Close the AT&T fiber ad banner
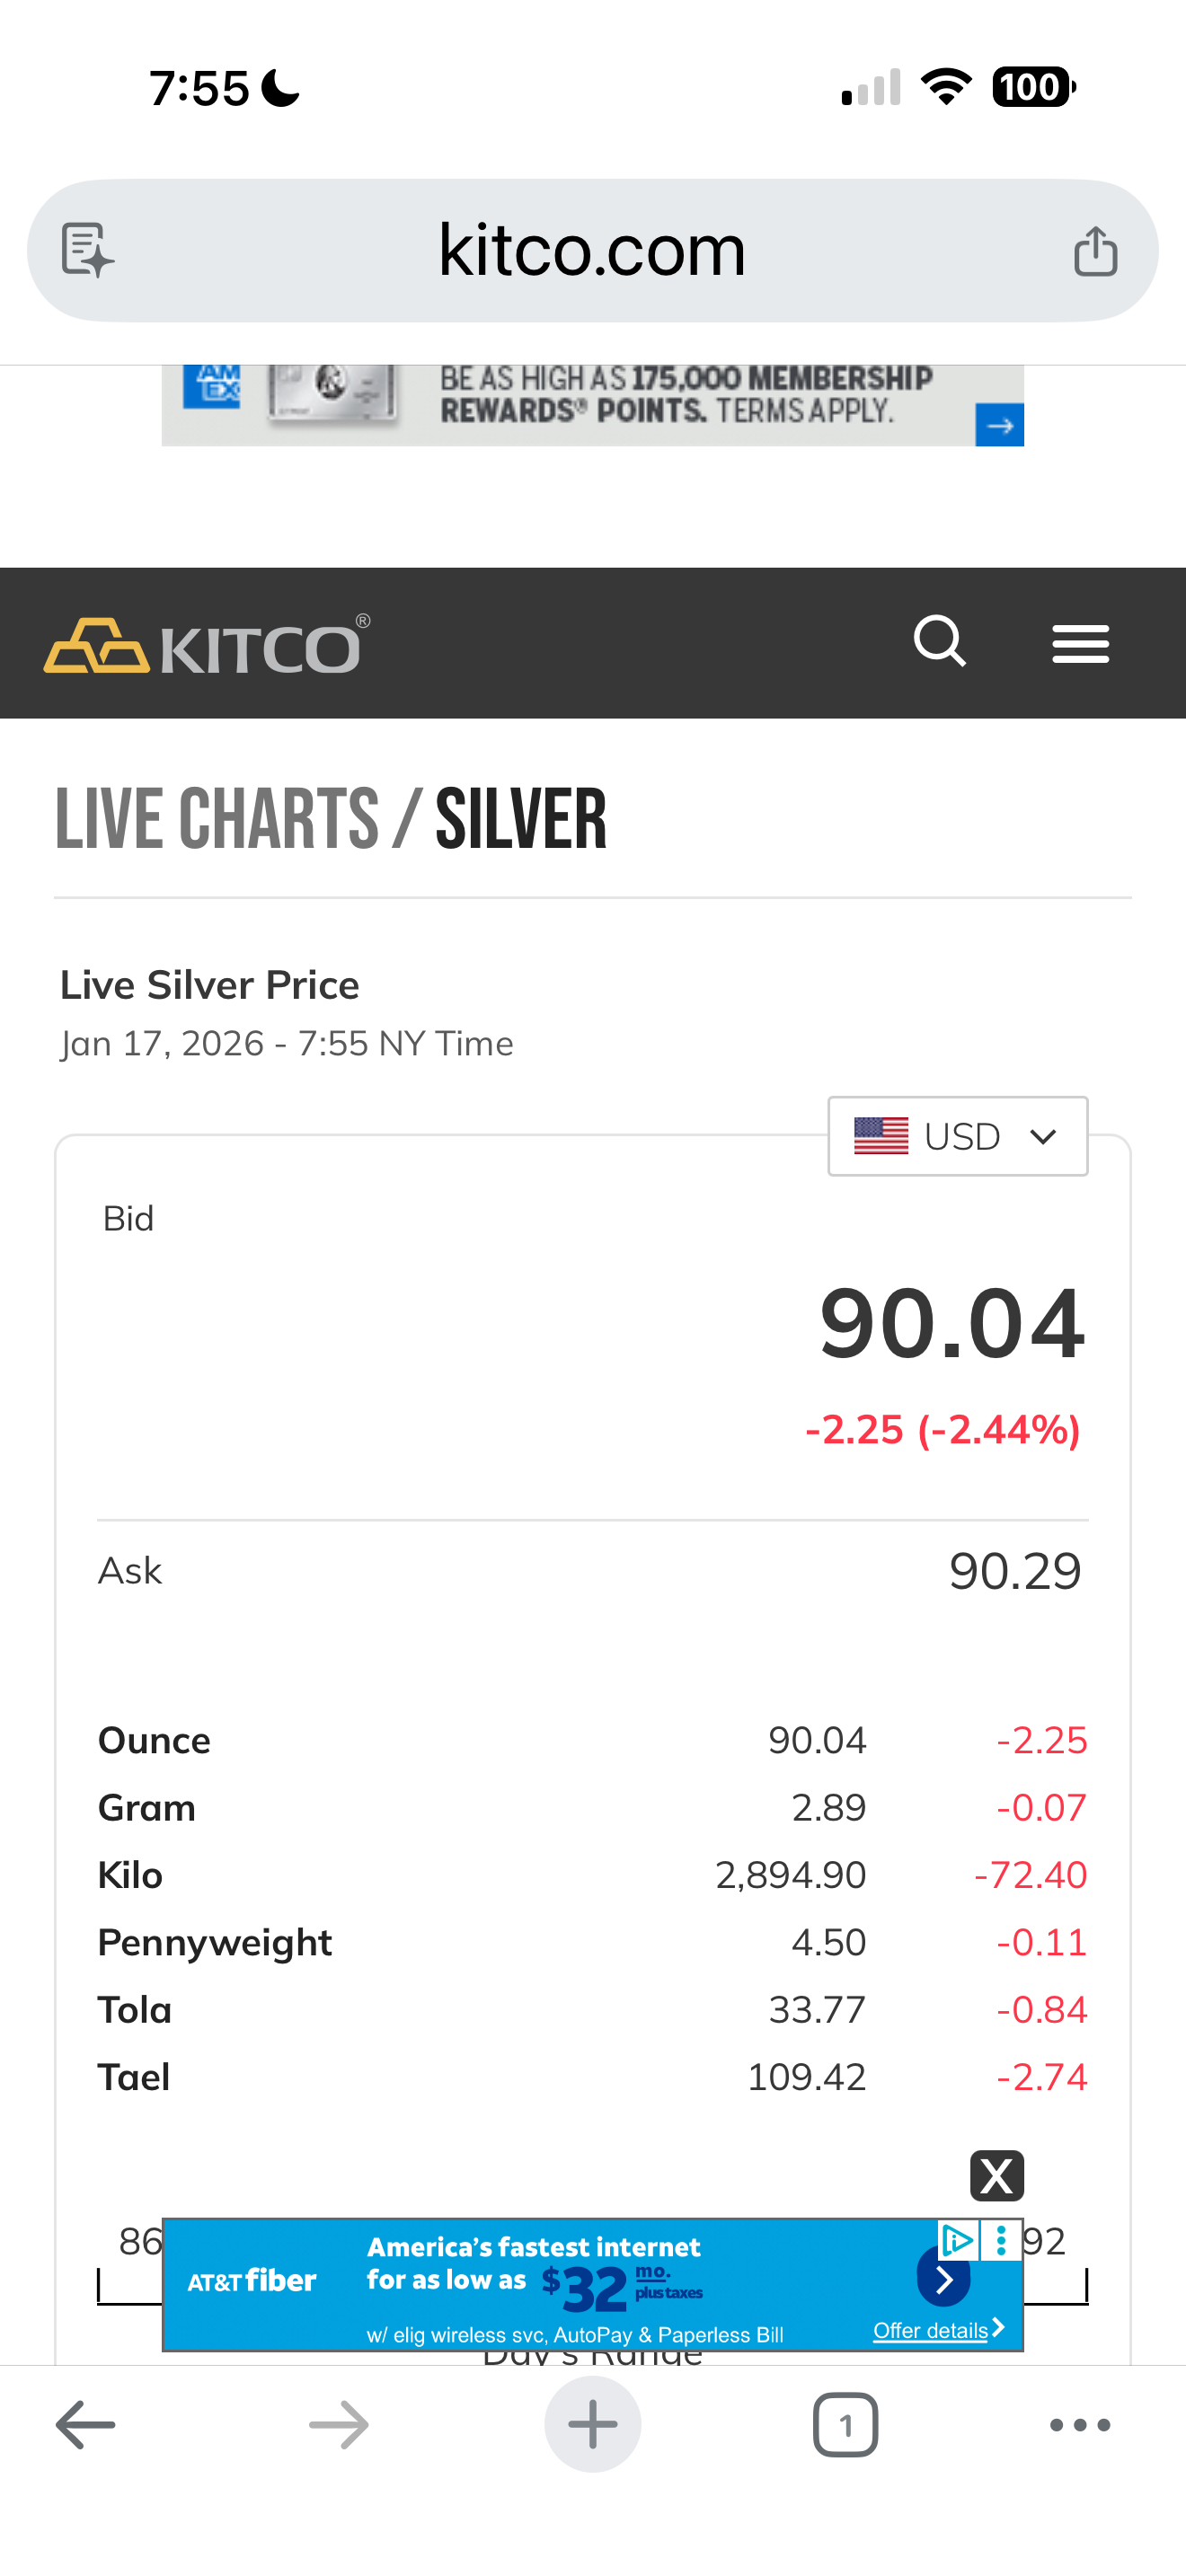1186x2576 pixels. click(997, 2176)
